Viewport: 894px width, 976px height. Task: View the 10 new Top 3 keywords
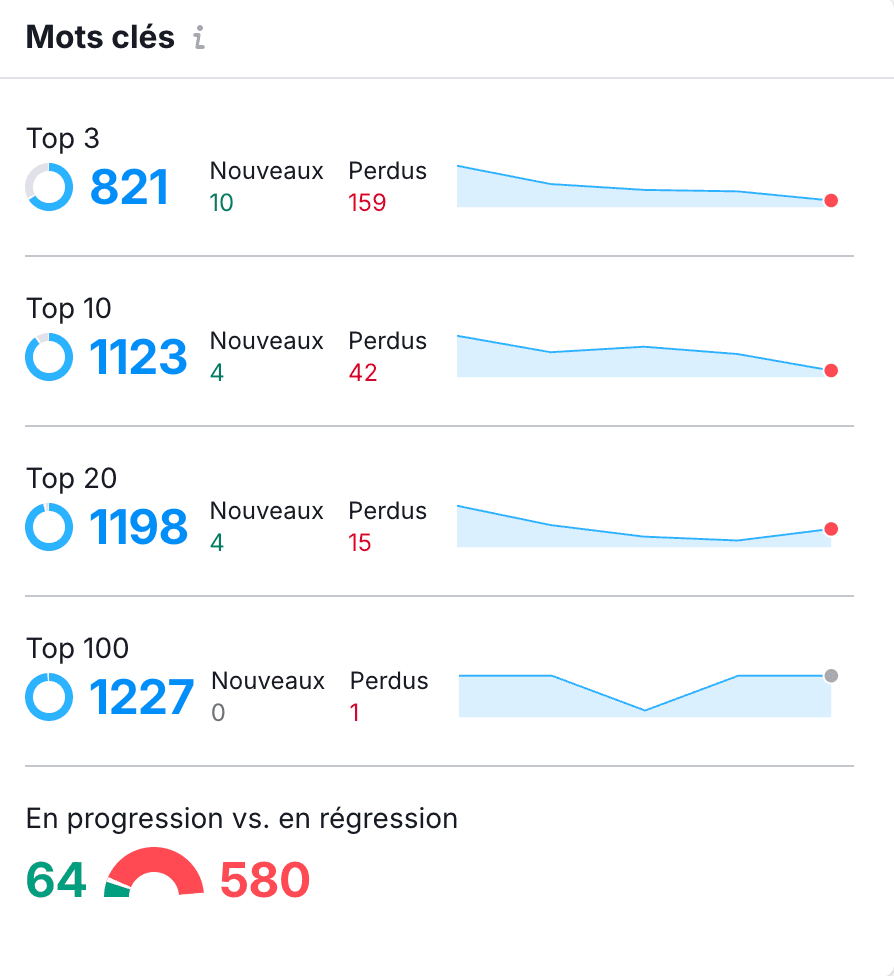[222, 203]
